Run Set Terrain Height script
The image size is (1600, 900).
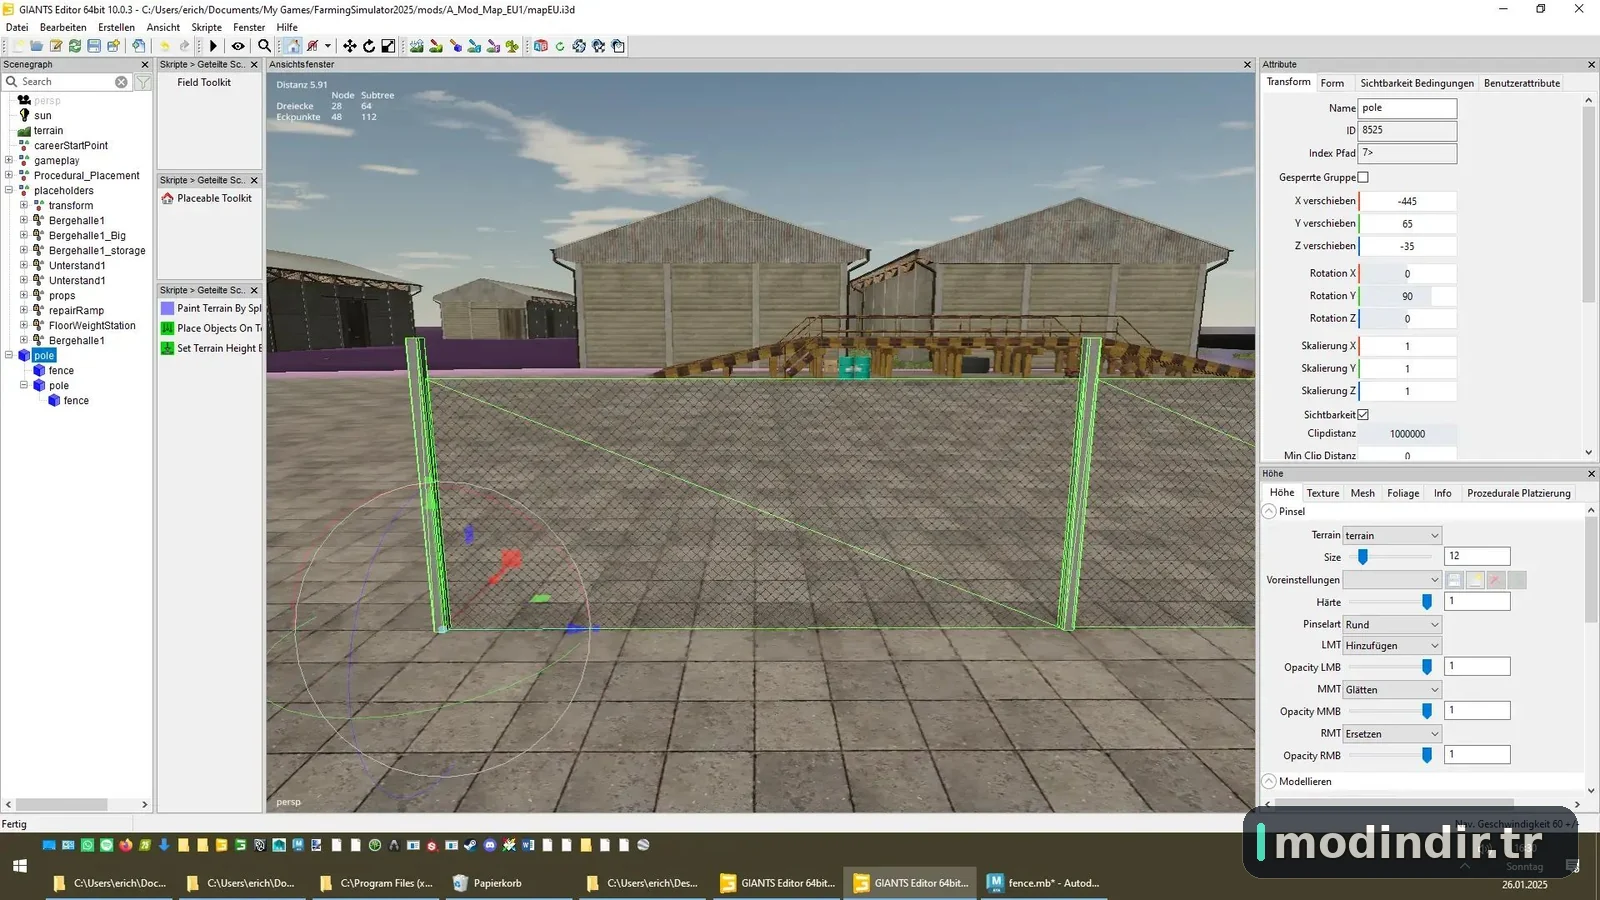pyautogui.click(x=211, y=348)
